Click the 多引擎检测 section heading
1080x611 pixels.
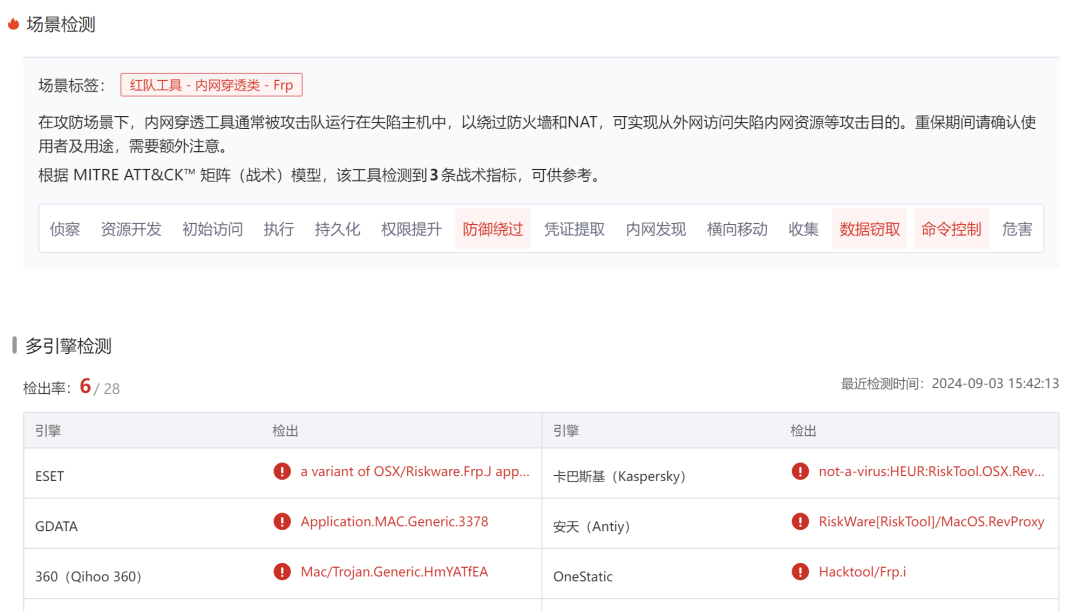coord(68,346)
